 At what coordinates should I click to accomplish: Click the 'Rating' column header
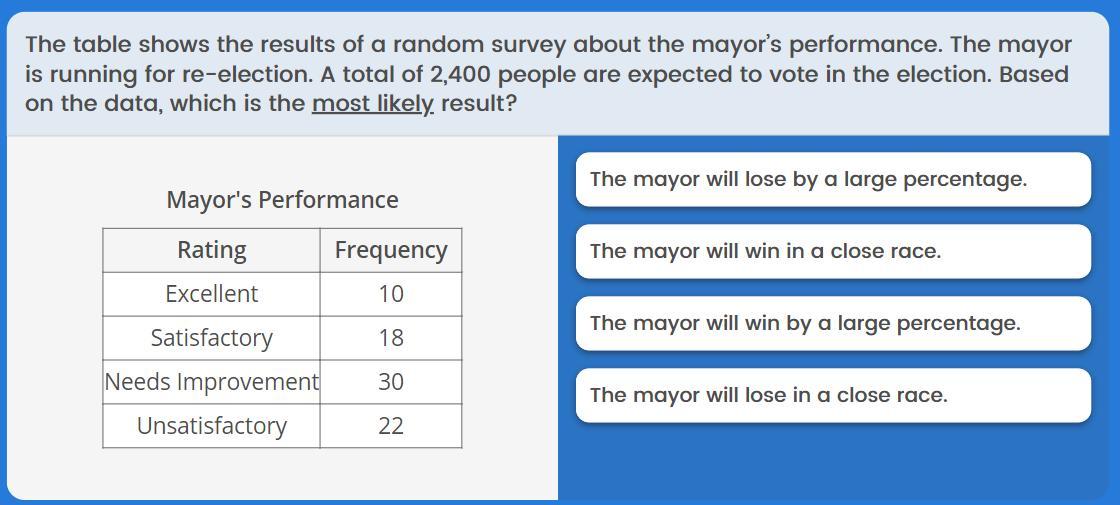(x=211, y=250)
